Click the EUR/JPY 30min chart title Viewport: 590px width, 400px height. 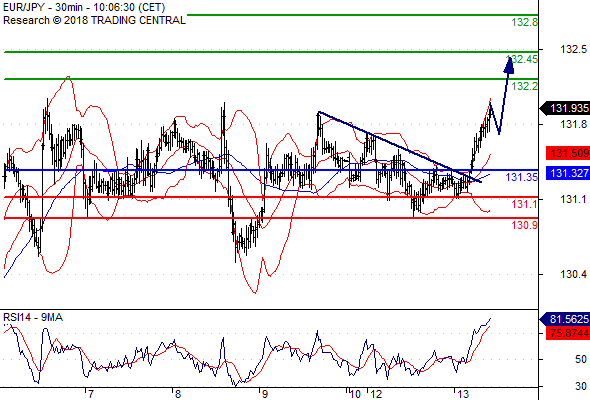tap(84, 7)
